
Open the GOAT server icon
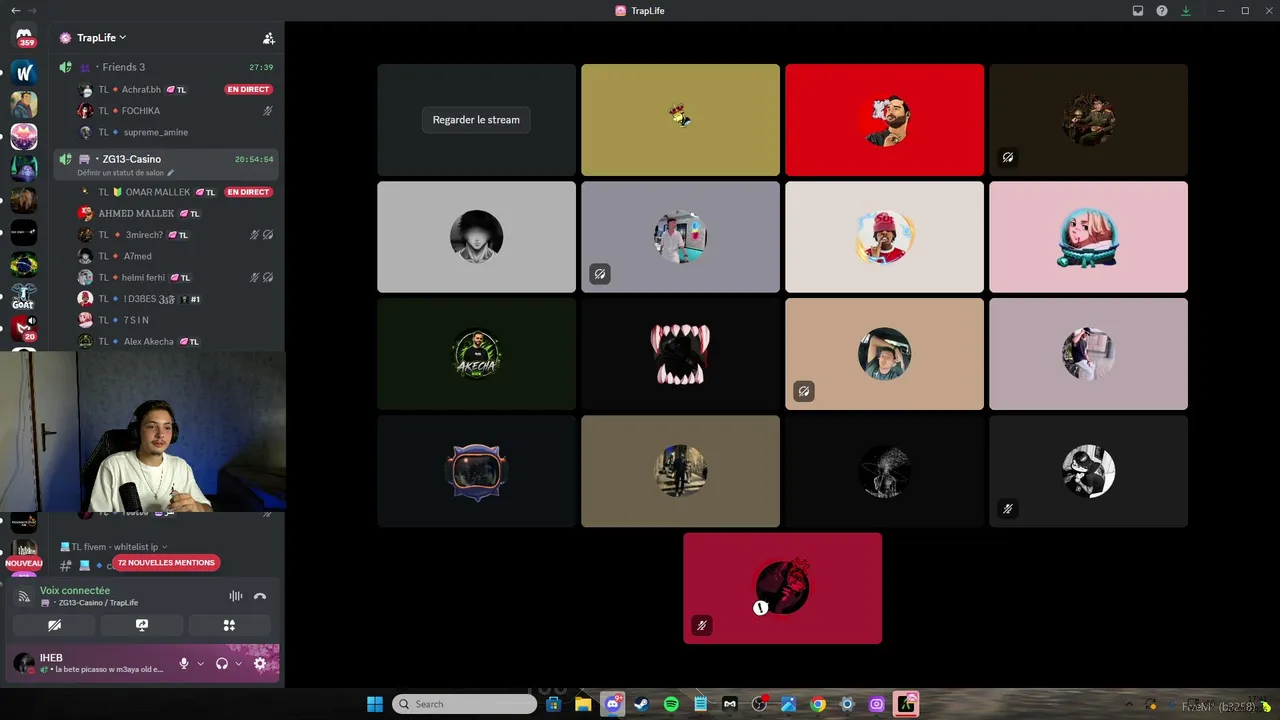(24, 297)
